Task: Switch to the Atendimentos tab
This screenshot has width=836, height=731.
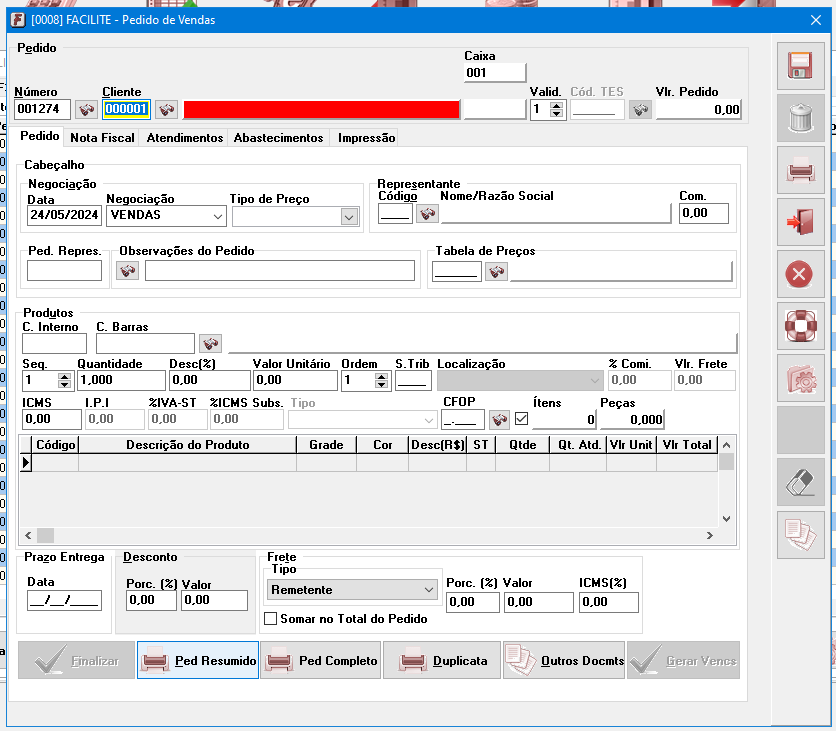Action: [184, 138]
